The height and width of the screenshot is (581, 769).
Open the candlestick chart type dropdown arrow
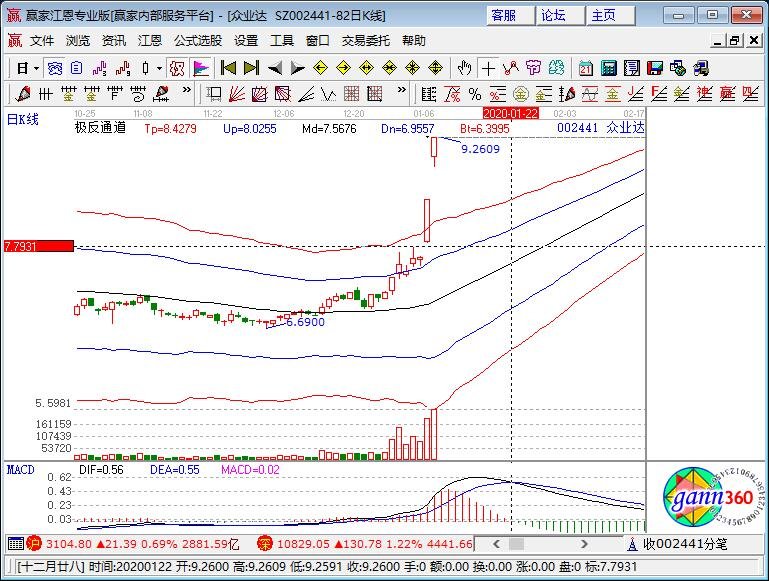(159, 69)
